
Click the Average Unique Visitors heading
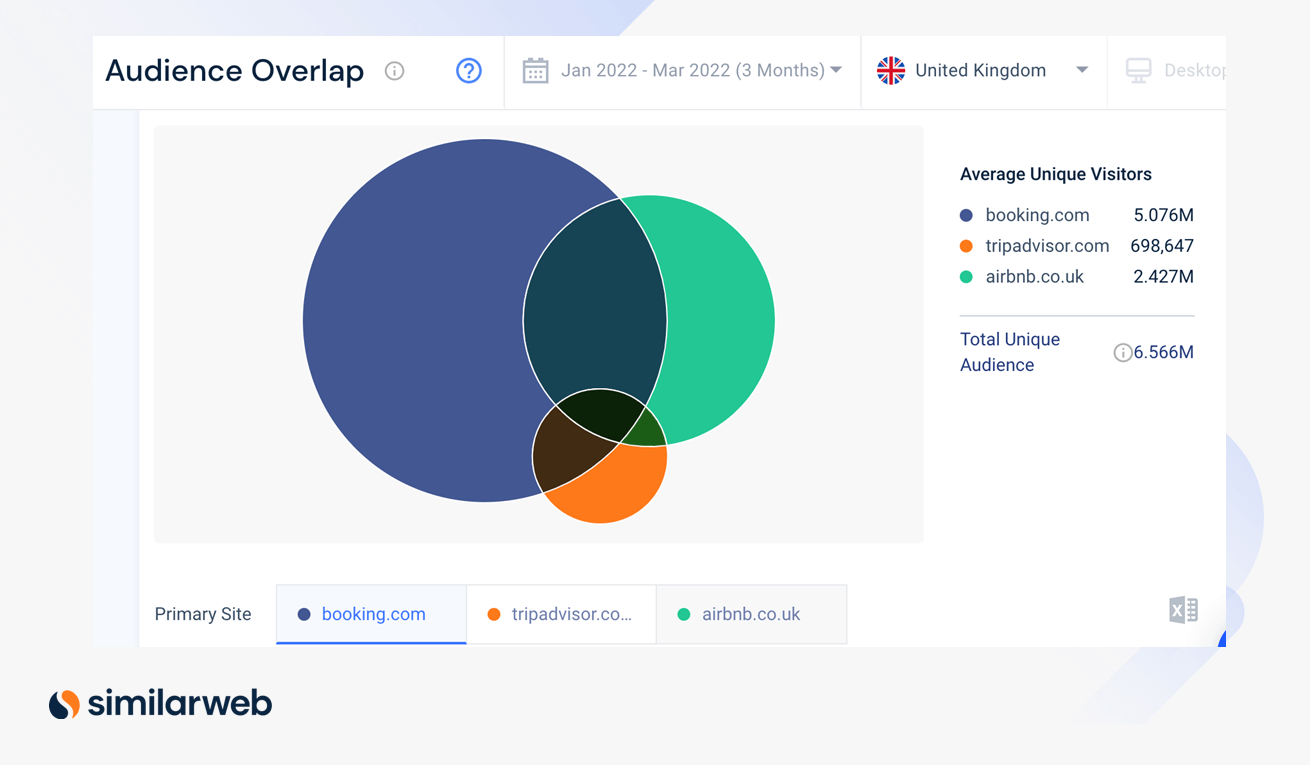pyautogui.click(x=1056, y=174)
